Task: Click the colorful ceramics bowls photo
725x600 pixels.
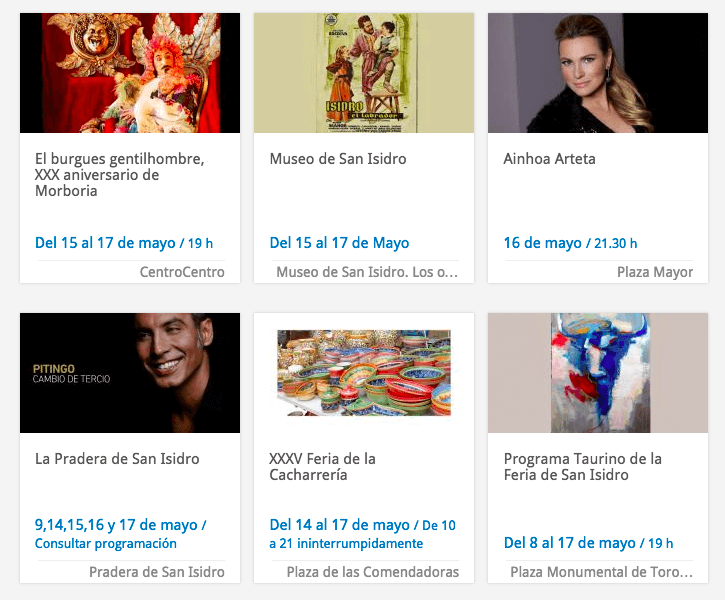Action: click(x=364, y=373)
